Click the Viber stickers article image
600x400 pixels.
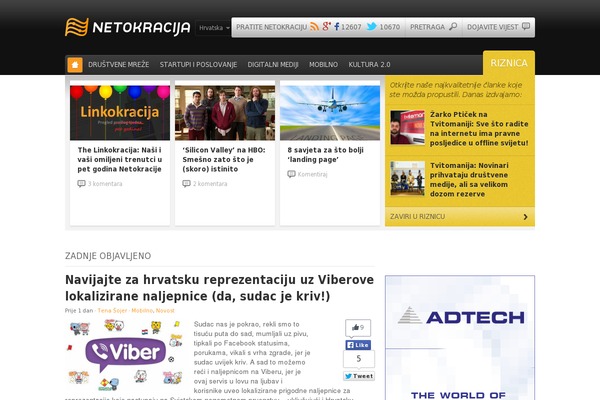point(126,355)
